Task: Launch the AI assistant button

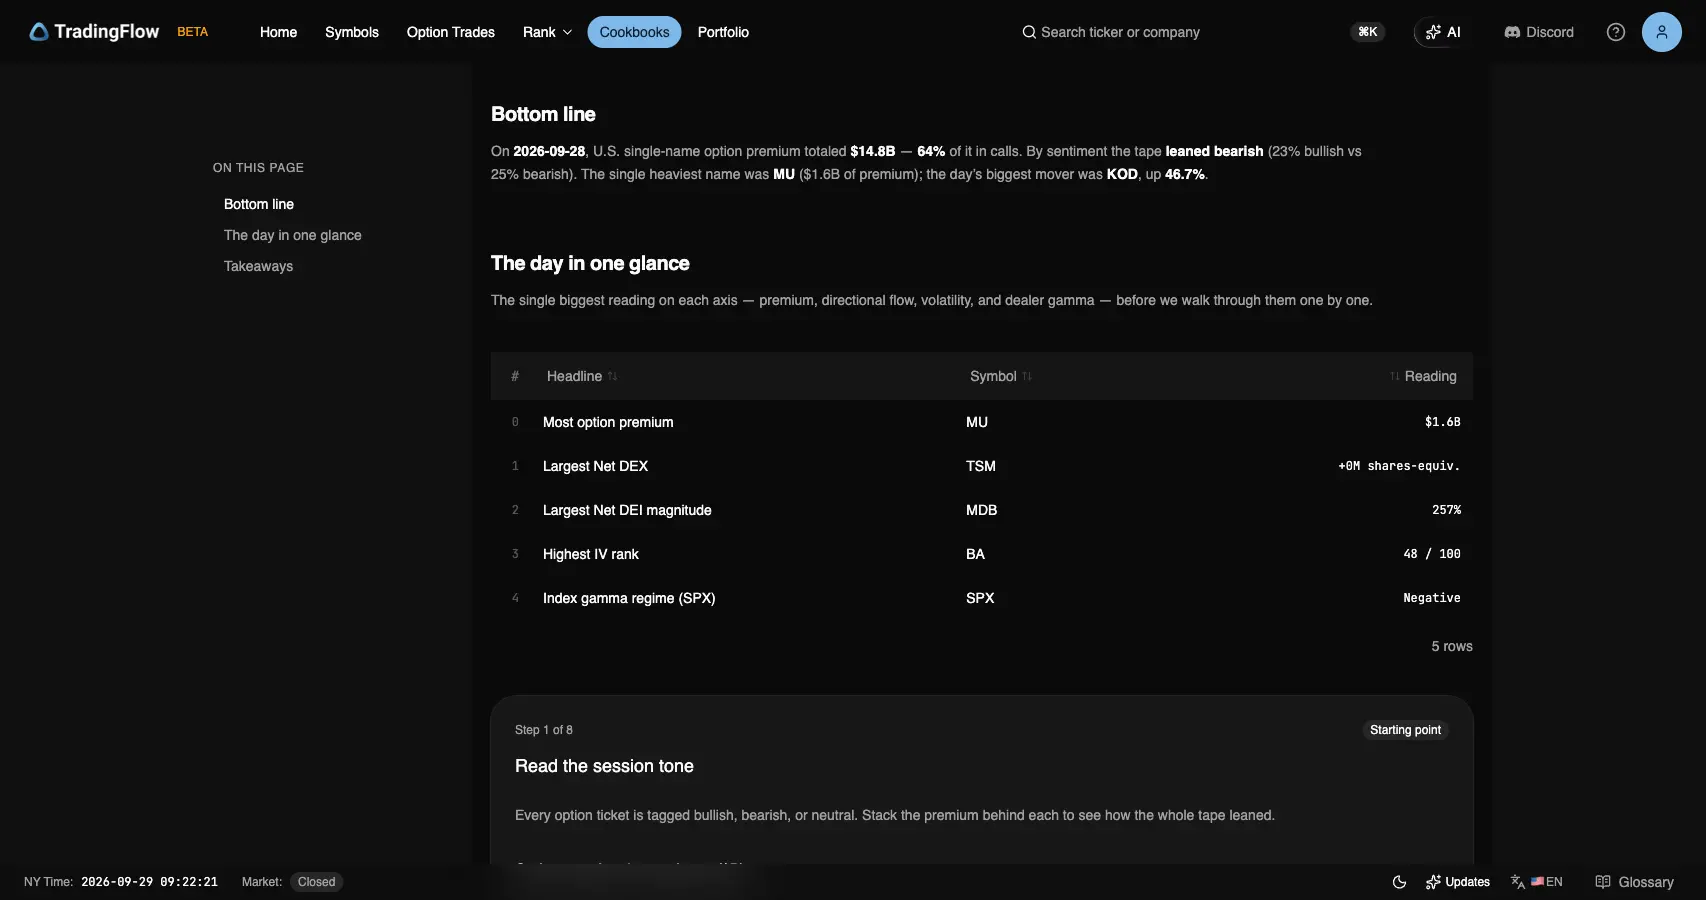Action: click(x=1442, y=32)
